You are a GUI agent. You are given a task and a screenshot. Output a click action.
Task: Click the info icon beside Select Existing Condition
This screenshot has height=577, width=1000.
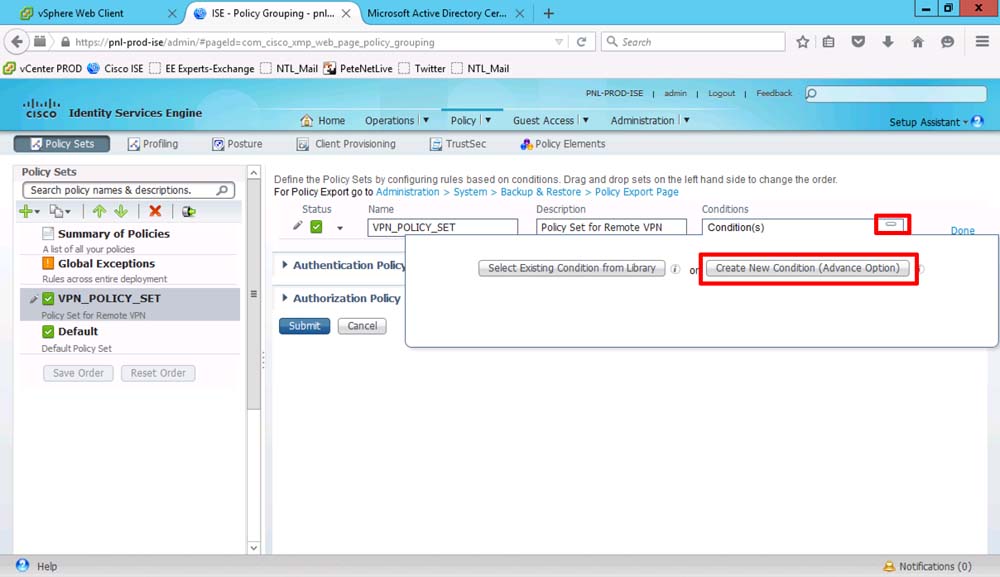coord(675,269)
